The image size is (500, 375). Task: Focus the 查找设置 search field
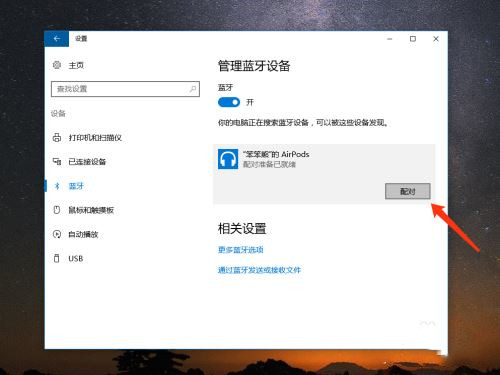[x=125, y=89]
